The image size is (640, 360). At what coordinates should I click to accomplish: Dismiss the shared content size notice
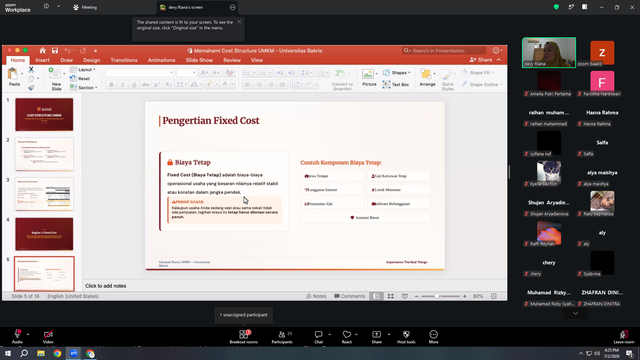point(239,22)
